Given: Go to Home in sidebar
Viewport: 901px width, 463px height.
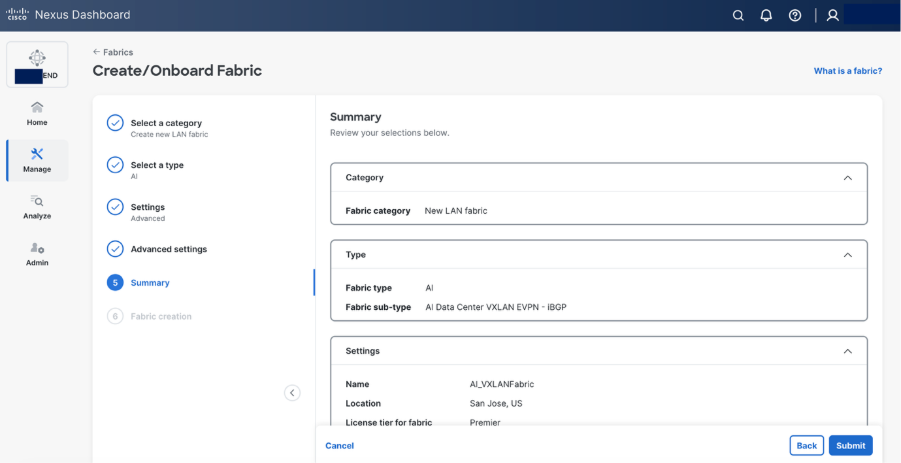Looking at the screenshot, I should click(x=37, y=113).
